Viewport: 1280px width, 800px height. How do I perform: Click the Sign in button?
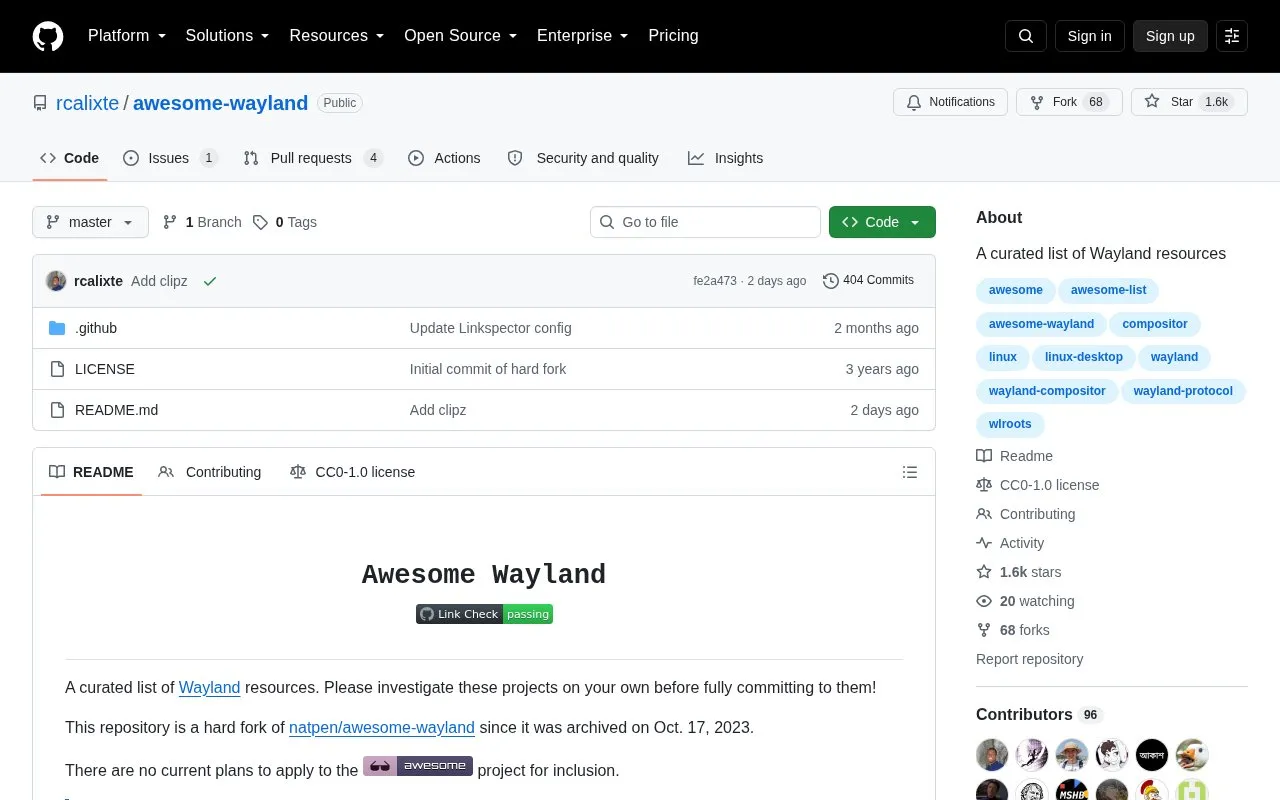coord(1089,36)
